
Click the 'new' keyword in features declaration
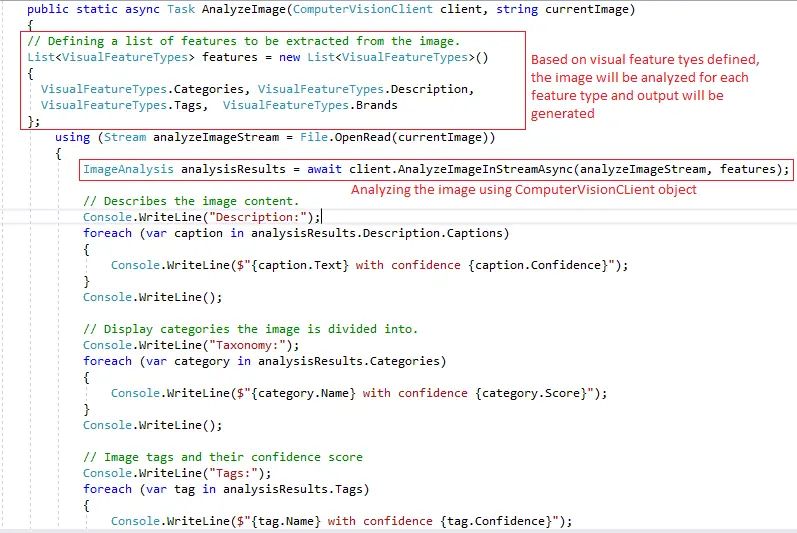click(x=290, y=57)
